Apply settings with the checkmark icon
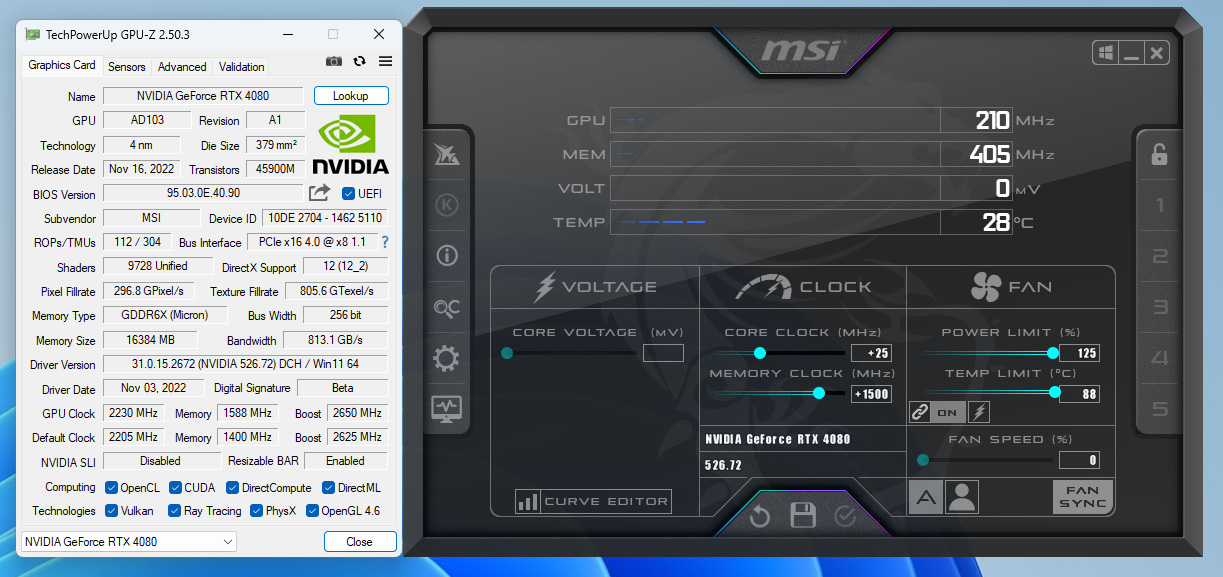The image size is (1223, 577). tap(845, 516)
